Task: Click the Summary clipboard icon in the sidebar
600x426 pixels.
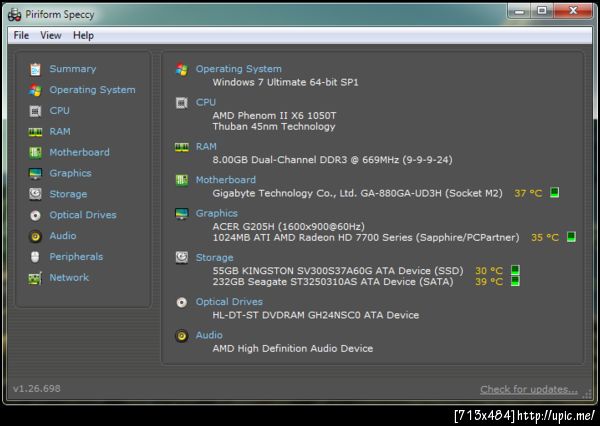Action: click(35, 69)
